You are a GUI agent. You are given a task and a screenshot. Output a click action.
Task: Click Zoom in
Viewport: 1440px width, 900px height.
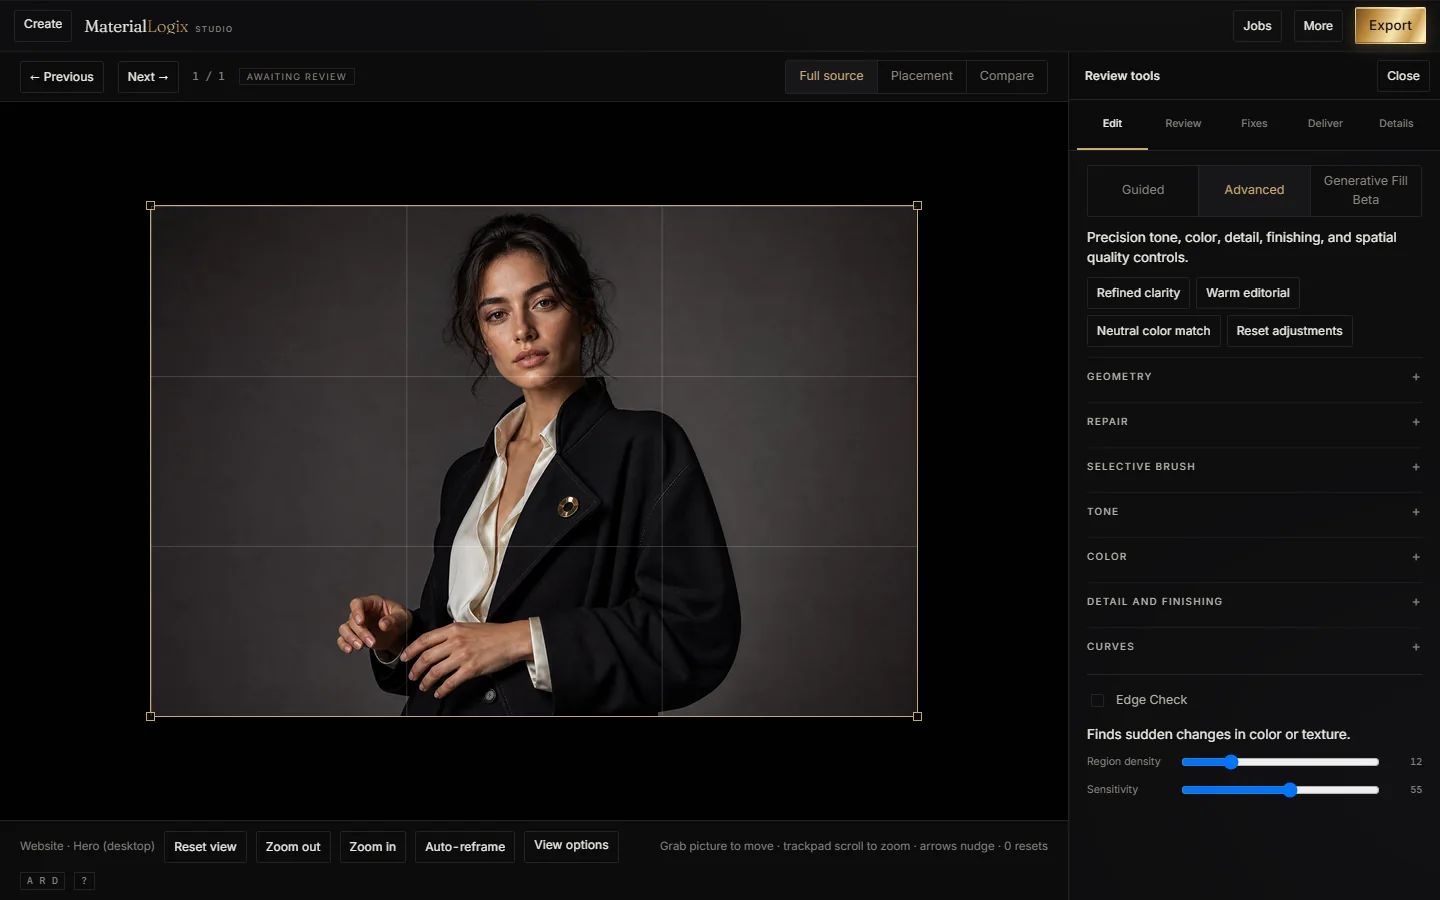tap(373, 847)
